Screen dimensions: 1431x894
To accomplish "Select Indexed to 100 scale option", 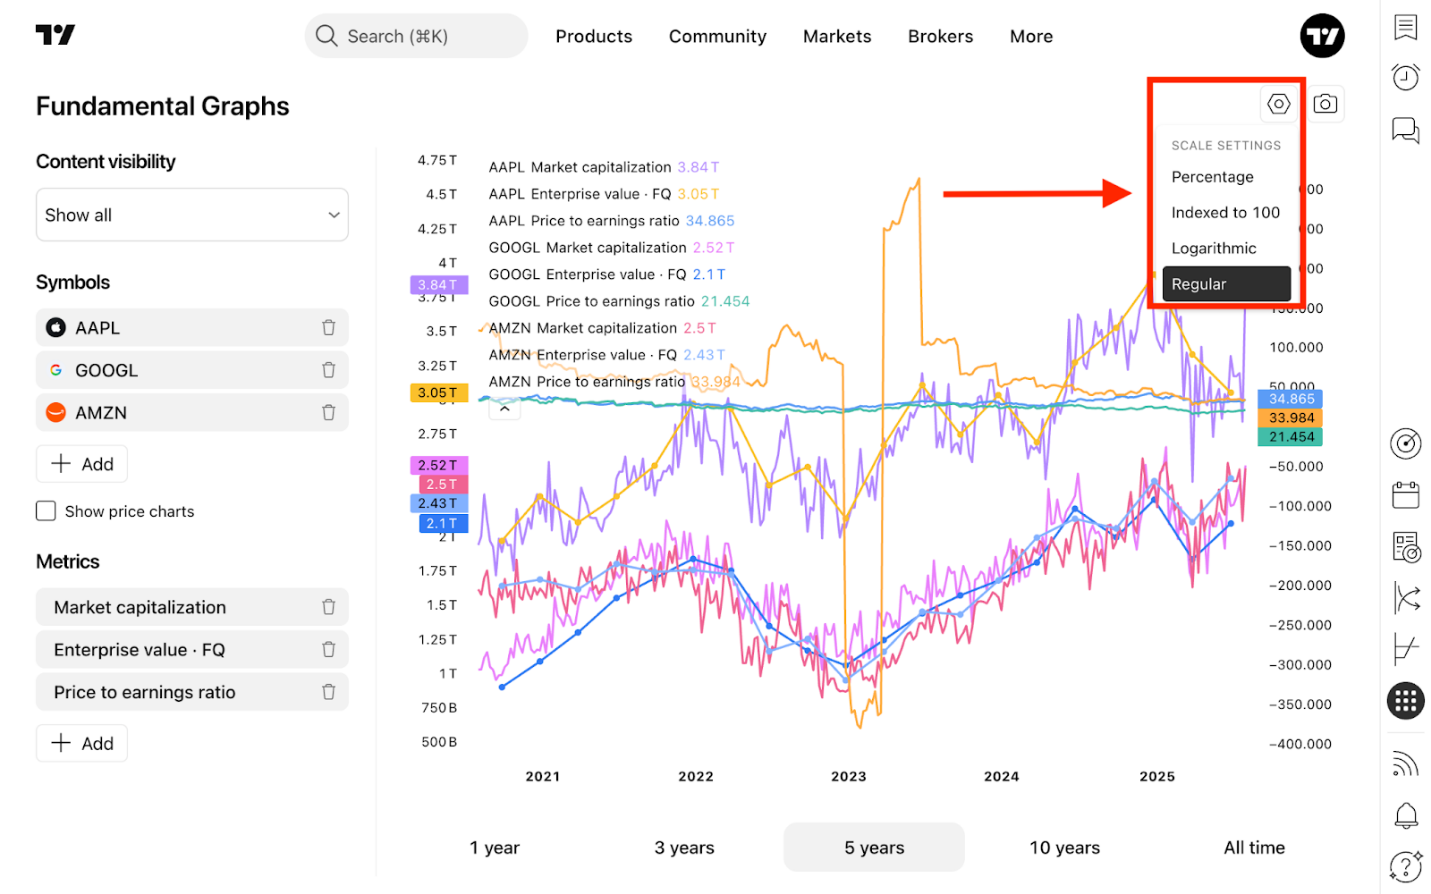I will 1225,212.
